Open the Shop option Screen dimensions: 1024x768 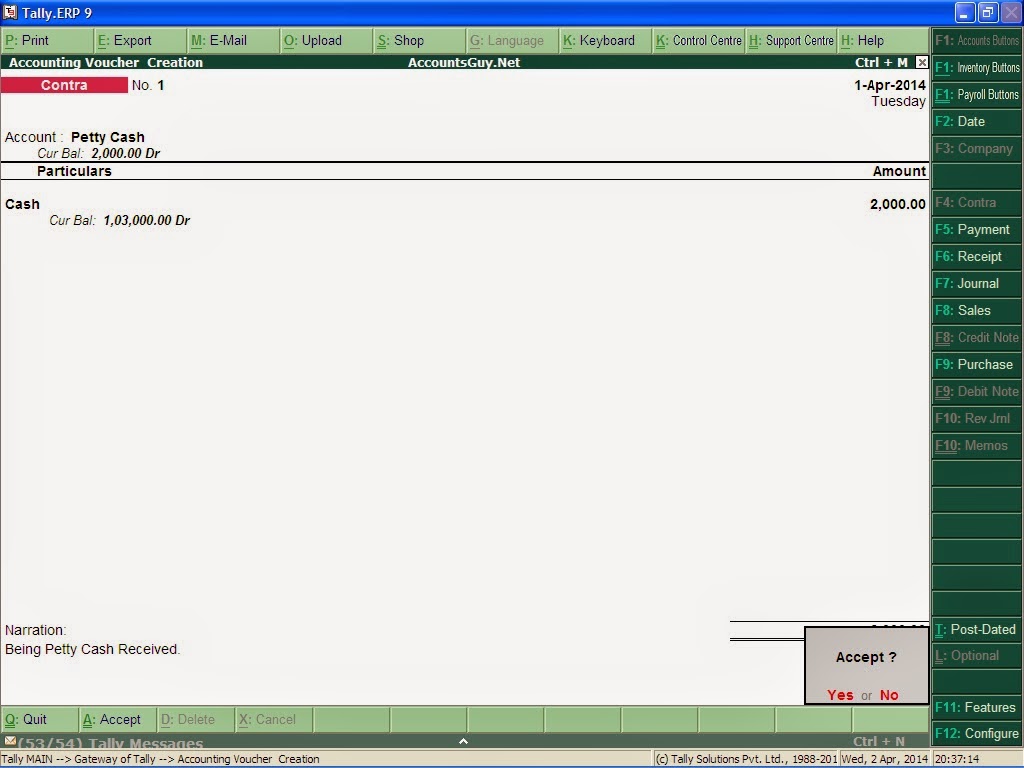pyautogui.click(x=419, y=40)
